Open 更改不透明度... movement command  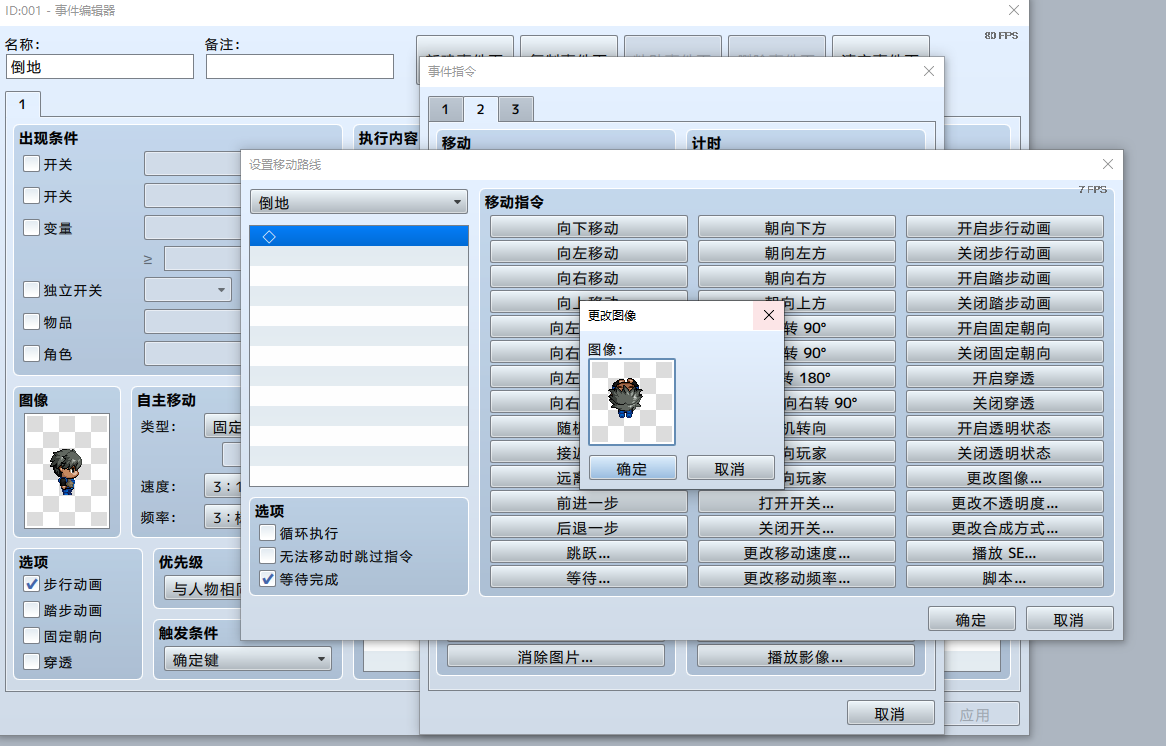pos(1004,503)
